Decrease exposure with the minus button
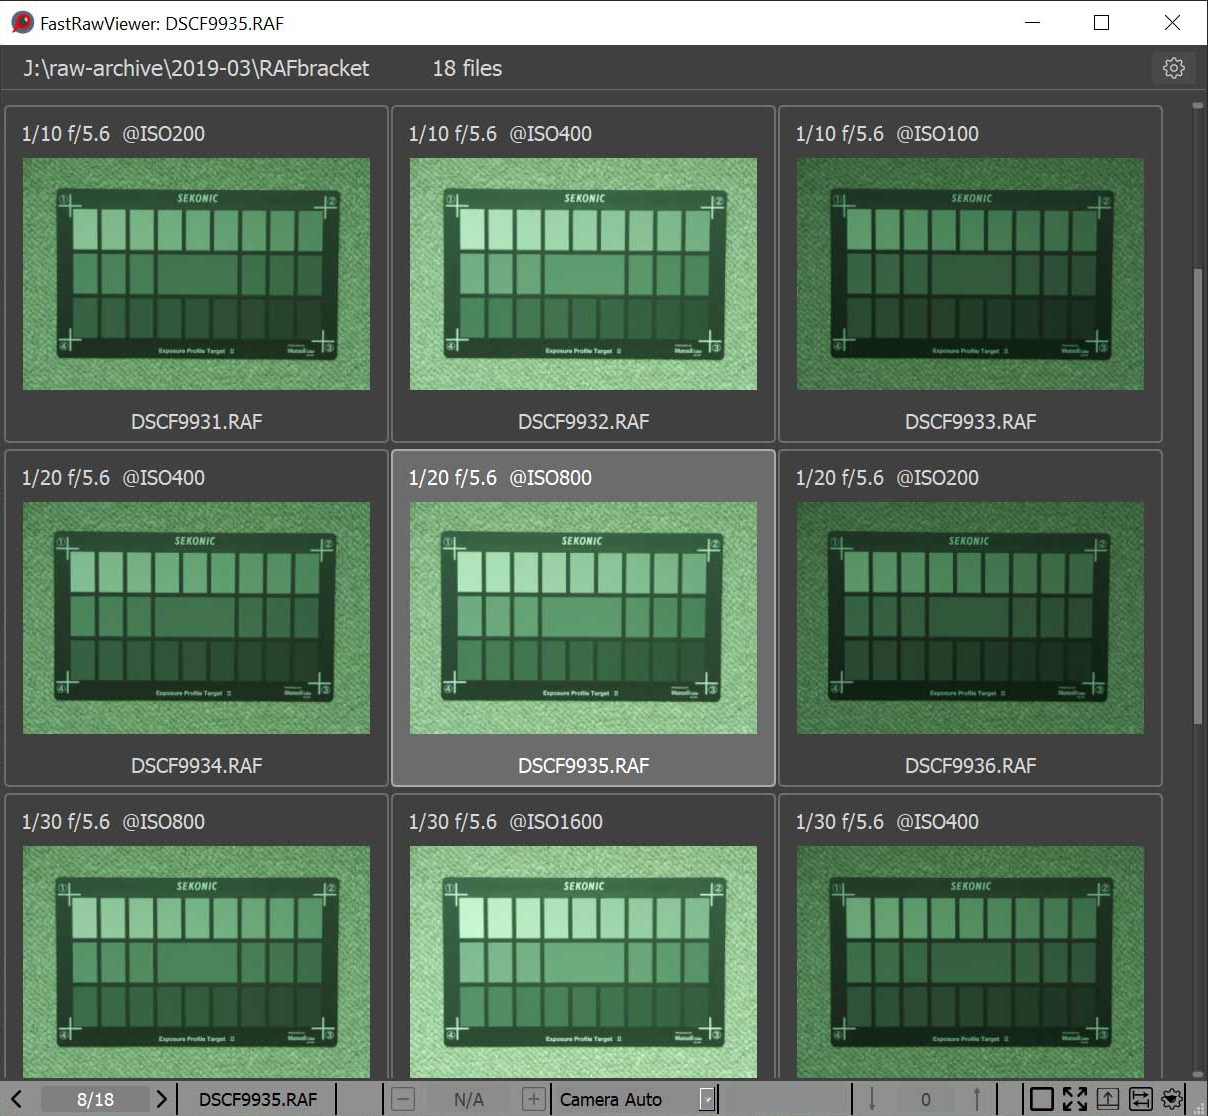The height and width of the screenshot is (1116, 1208). [402, 1099]
